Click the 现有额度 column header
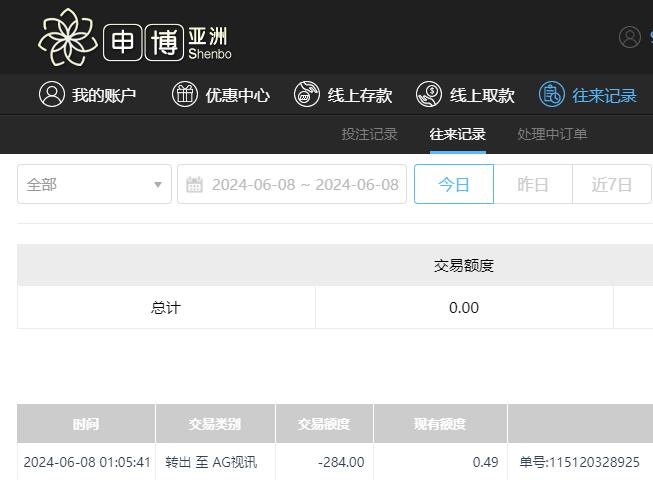 click(440, 424)
